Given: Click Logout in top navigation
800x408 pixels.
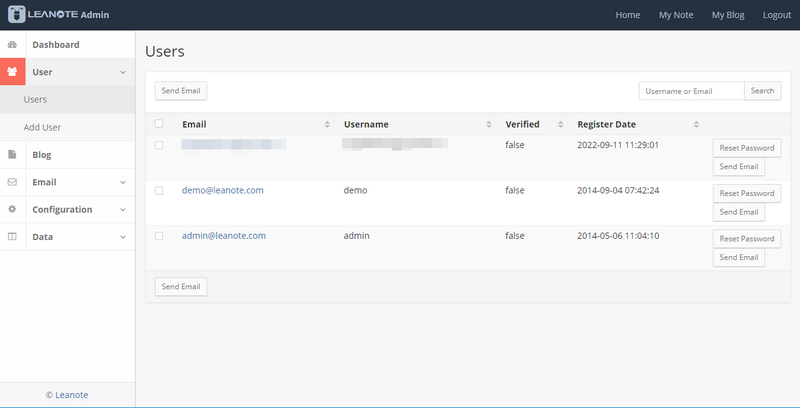Looking at the screenshot, I should tap(777, 15).
